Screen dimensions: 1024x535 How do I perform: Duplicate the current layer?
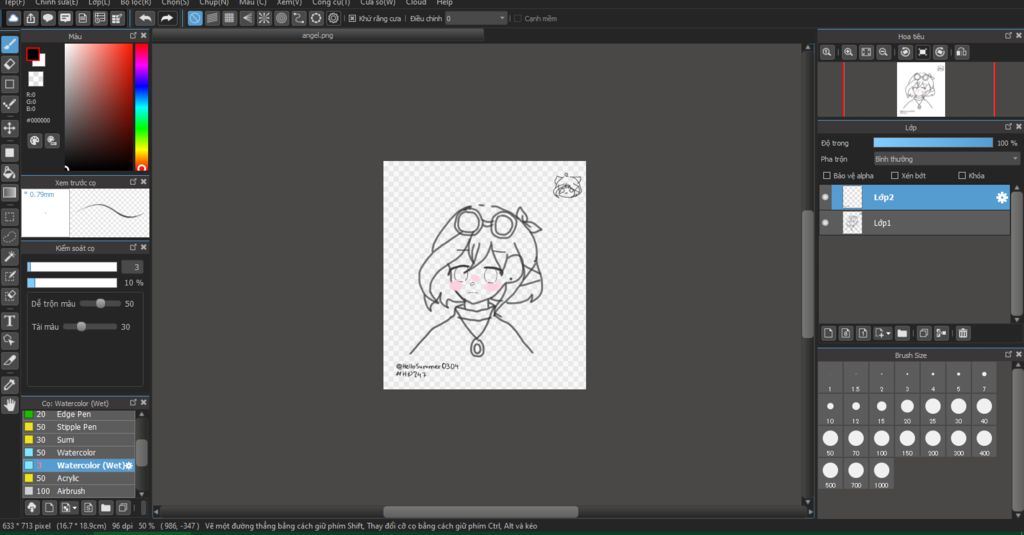click(x=923, y=333)
